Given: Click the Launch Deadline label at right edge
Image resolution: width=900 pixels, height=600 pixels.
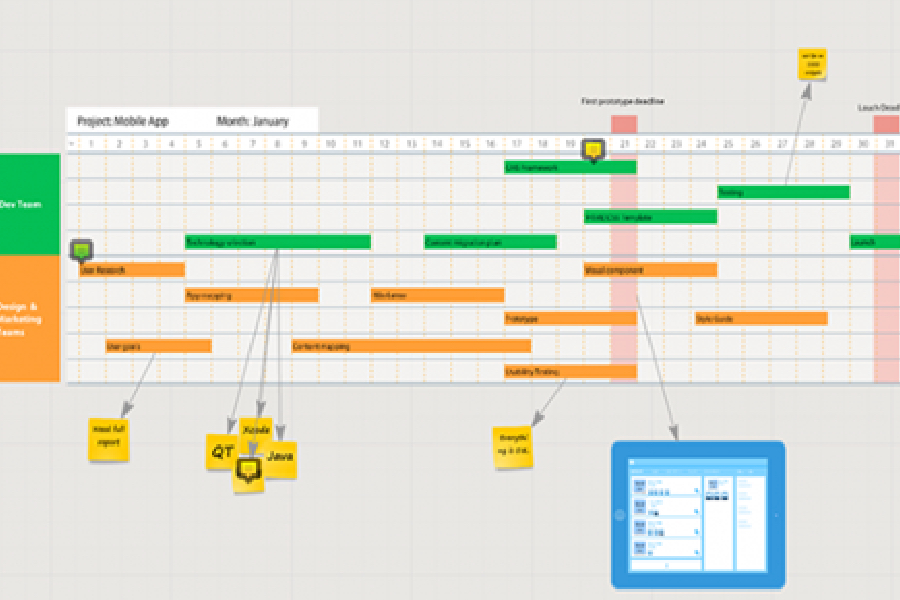Looking at the screenshot, I should click(879, 107).
